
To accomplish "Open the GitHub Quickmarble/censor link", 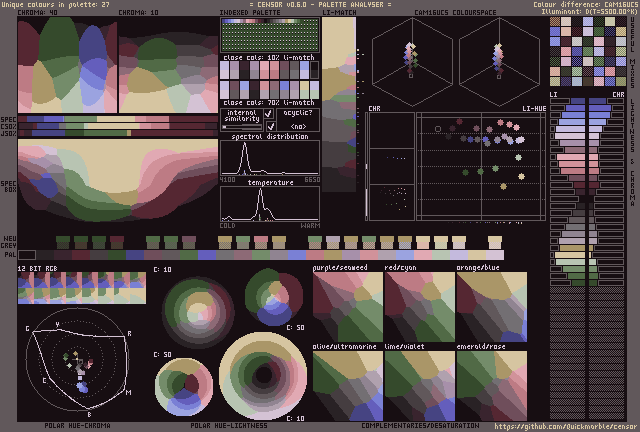I will click(564, 425).
